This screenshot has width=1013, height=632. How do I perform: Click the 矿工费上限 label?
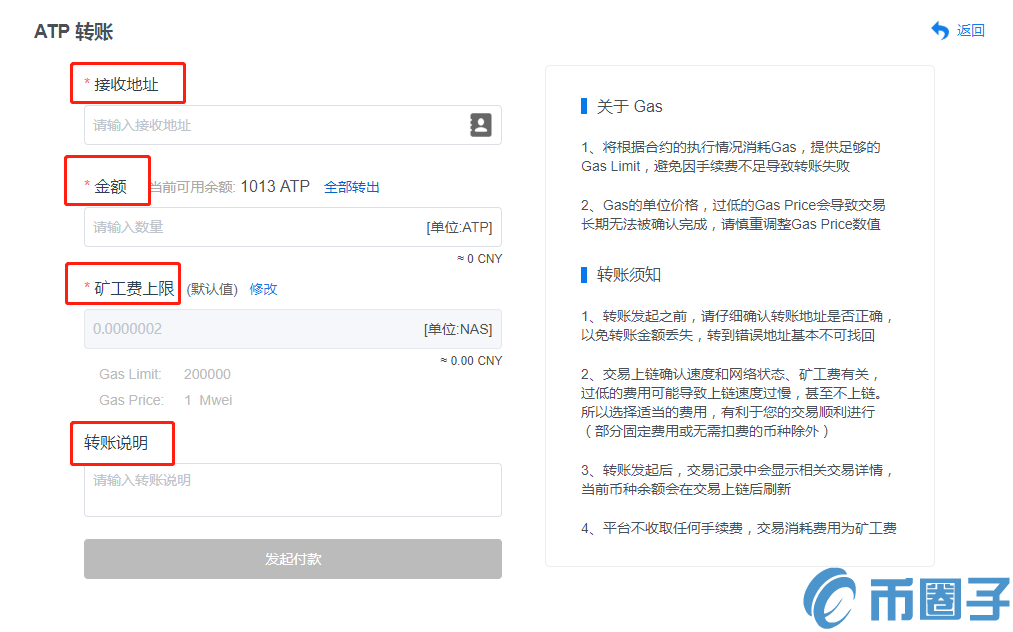click(134, 289)
